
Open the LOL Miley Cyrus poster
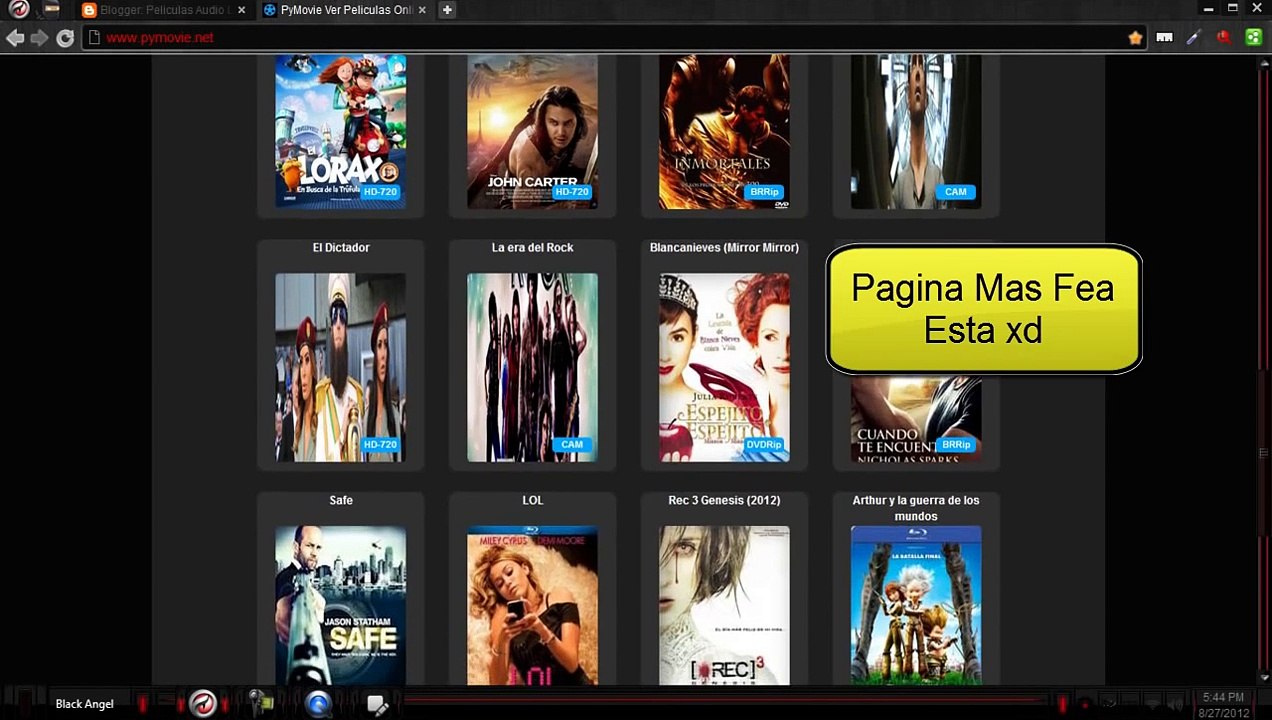pos(532,605)
